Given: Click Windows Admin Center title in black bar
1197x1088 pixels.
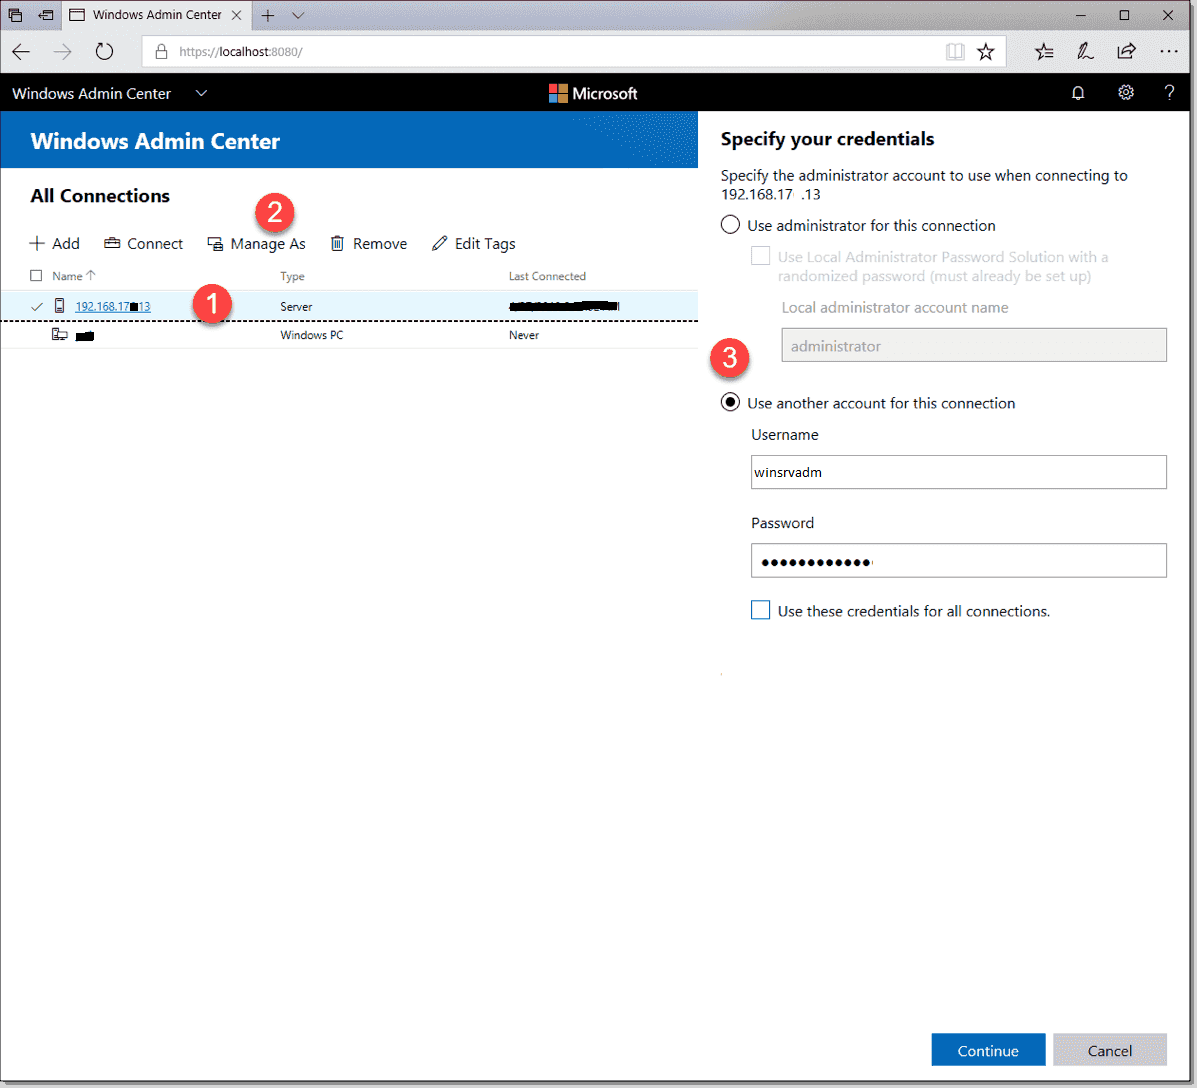Looking at the screenshot, I should 92,93.
